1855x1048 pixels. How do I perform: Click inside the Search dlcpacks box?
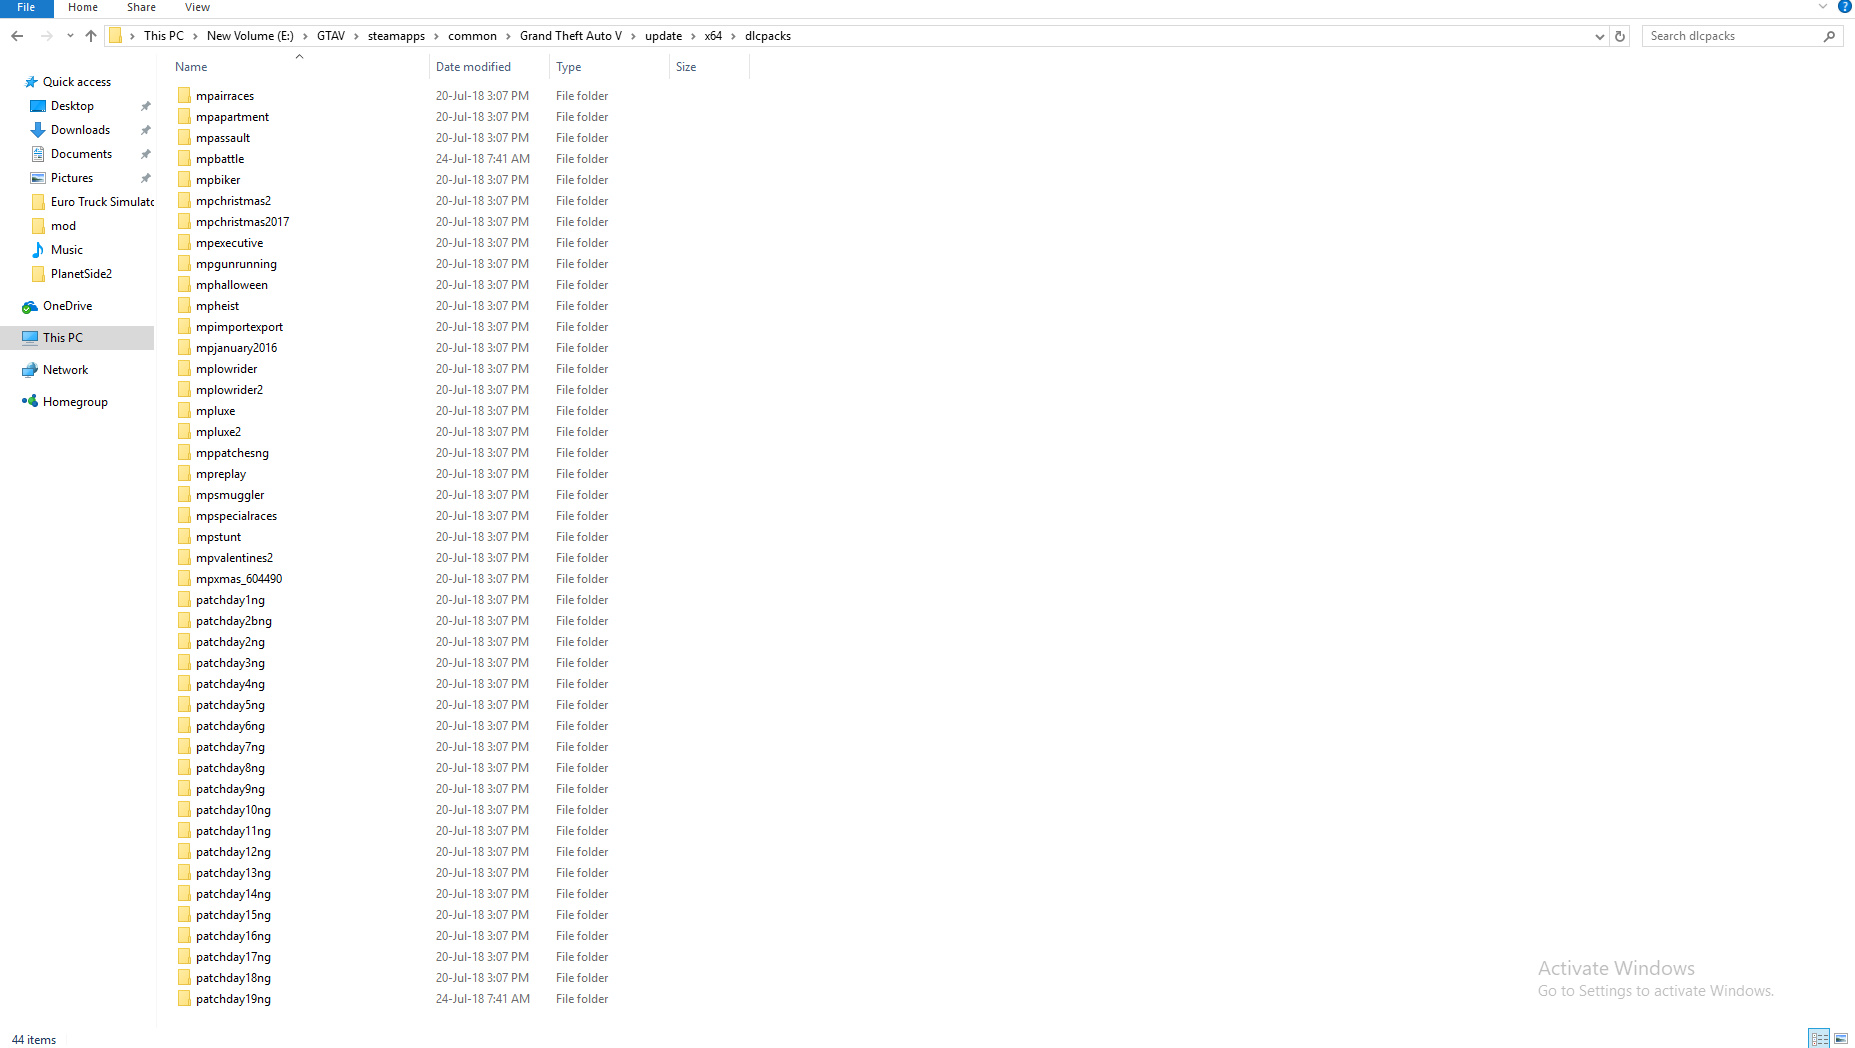point(1730,35)
